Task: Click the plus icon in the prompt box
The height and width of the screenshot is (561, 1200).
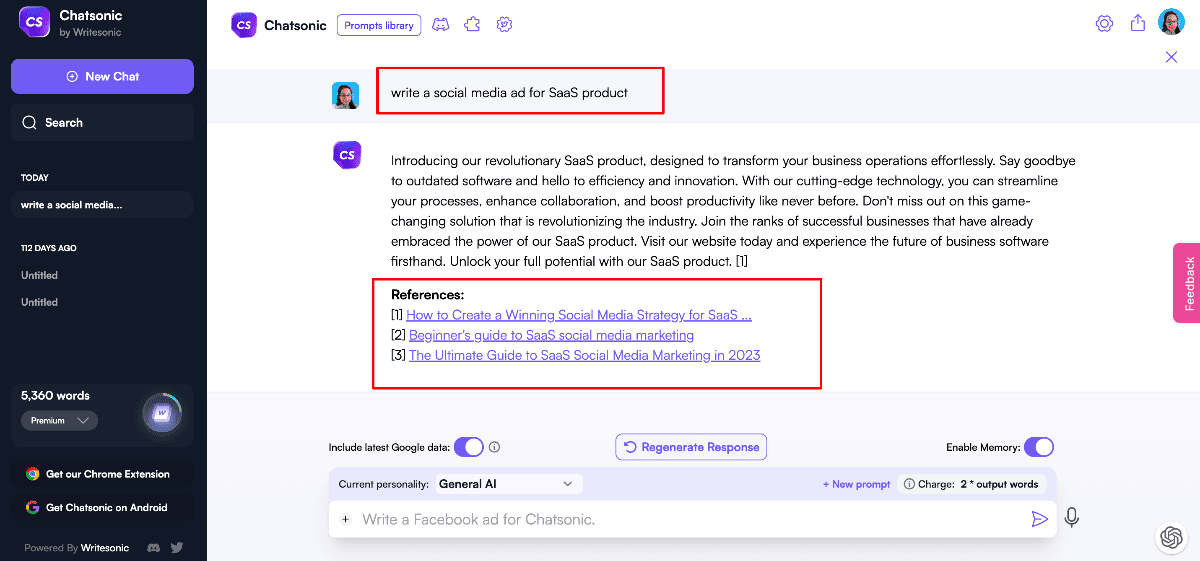Action: click(345, 519)
